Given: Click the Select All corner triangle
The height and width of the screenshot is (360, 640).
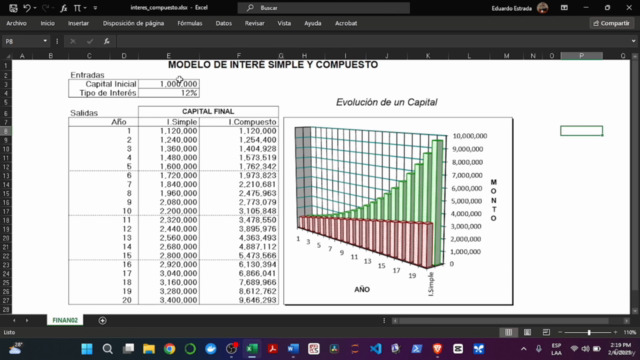Looking at the screenshot, I should pyautogui.click(x=7, y=56).
